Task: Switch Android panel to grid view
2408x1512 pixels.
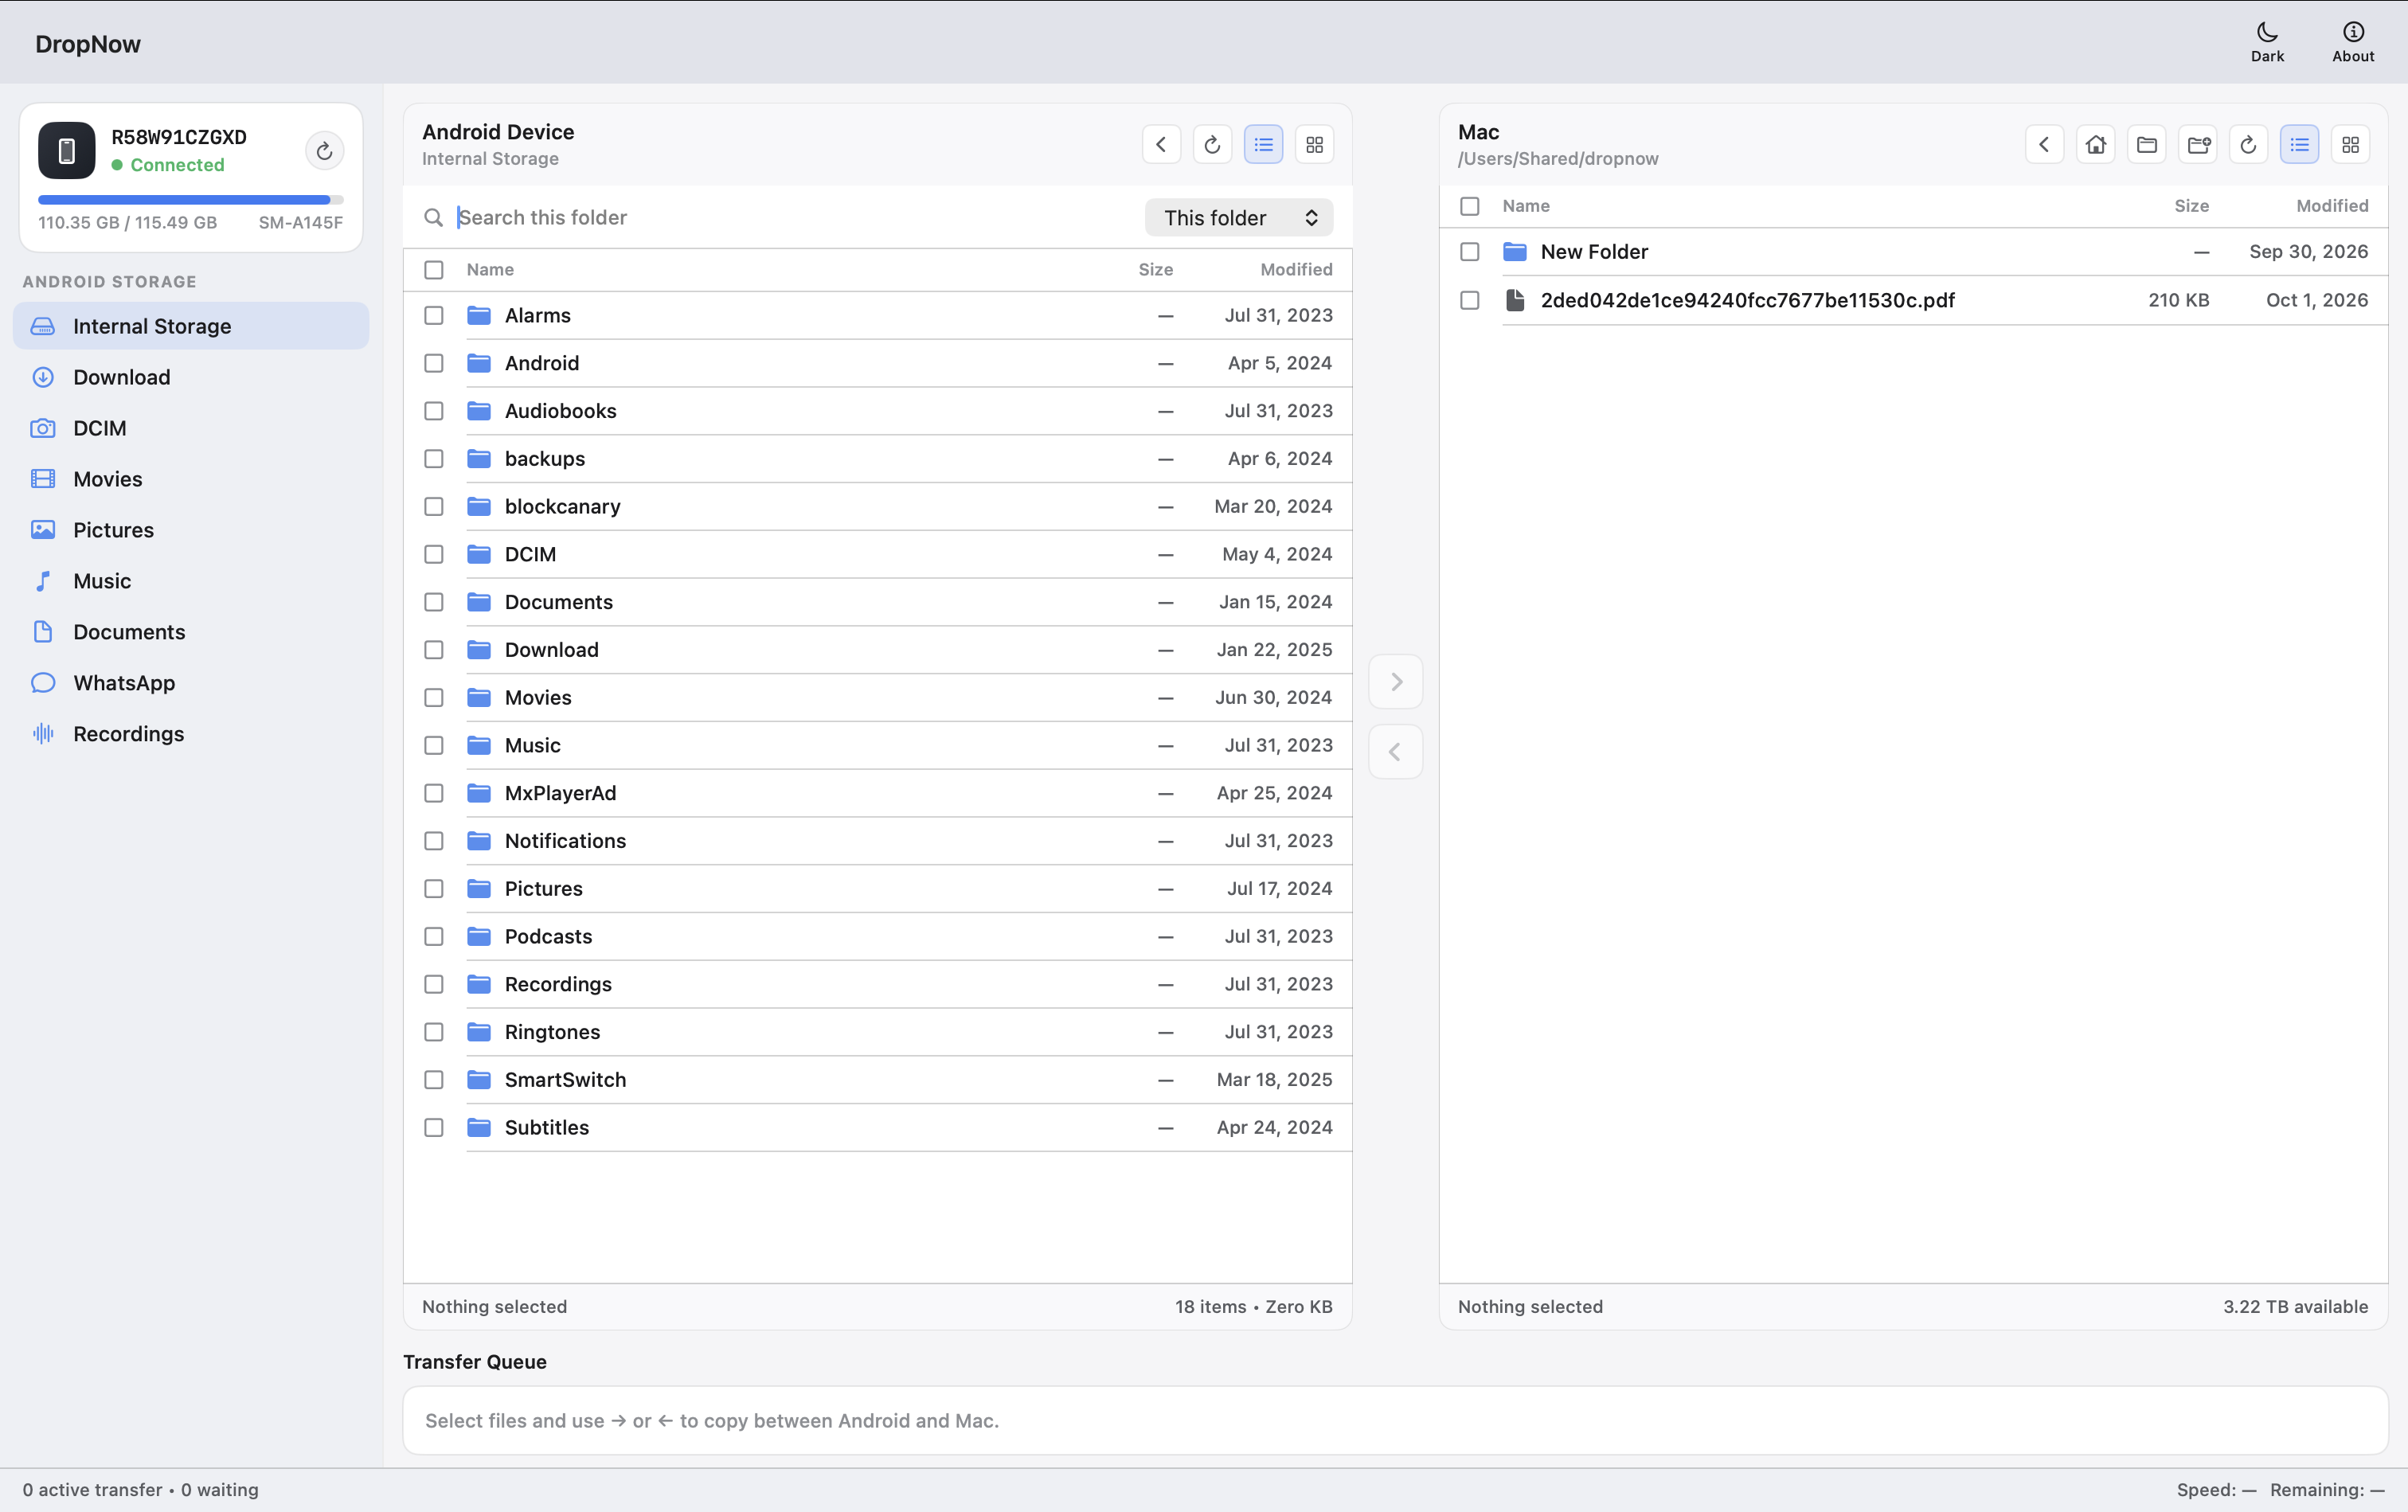Action: pyautogui.click(x=1314, y=145)
